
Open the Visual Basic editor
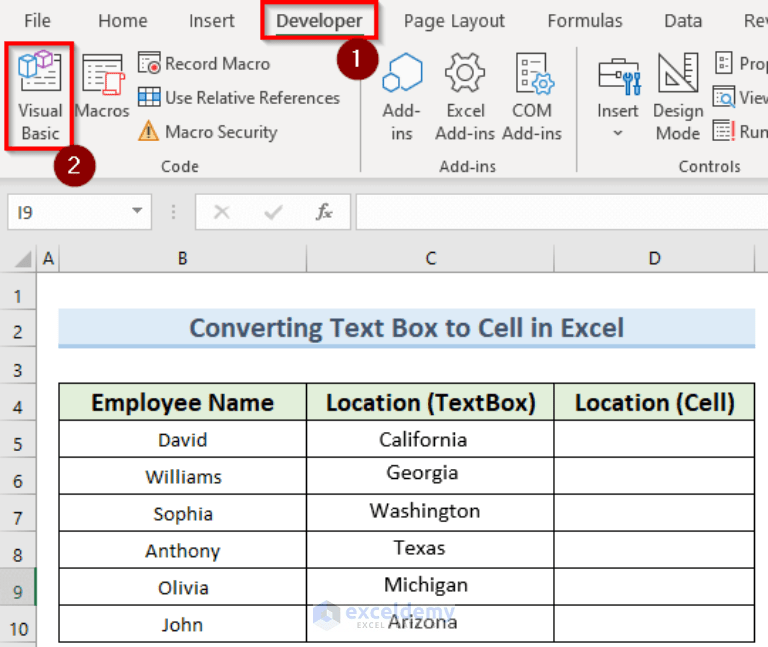(40, 96)
